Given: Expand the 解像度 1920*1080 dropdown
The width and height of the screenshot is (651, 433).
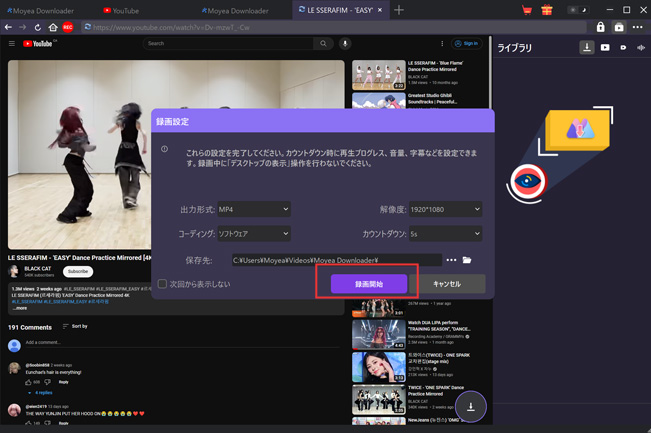Looking at the screenshot, I should pyautogui.click(x=444, y=210).
